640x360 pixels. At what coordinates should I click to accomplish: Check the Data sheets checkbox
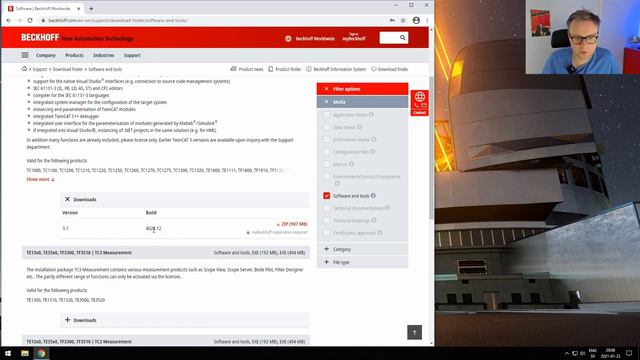point(327,127)
